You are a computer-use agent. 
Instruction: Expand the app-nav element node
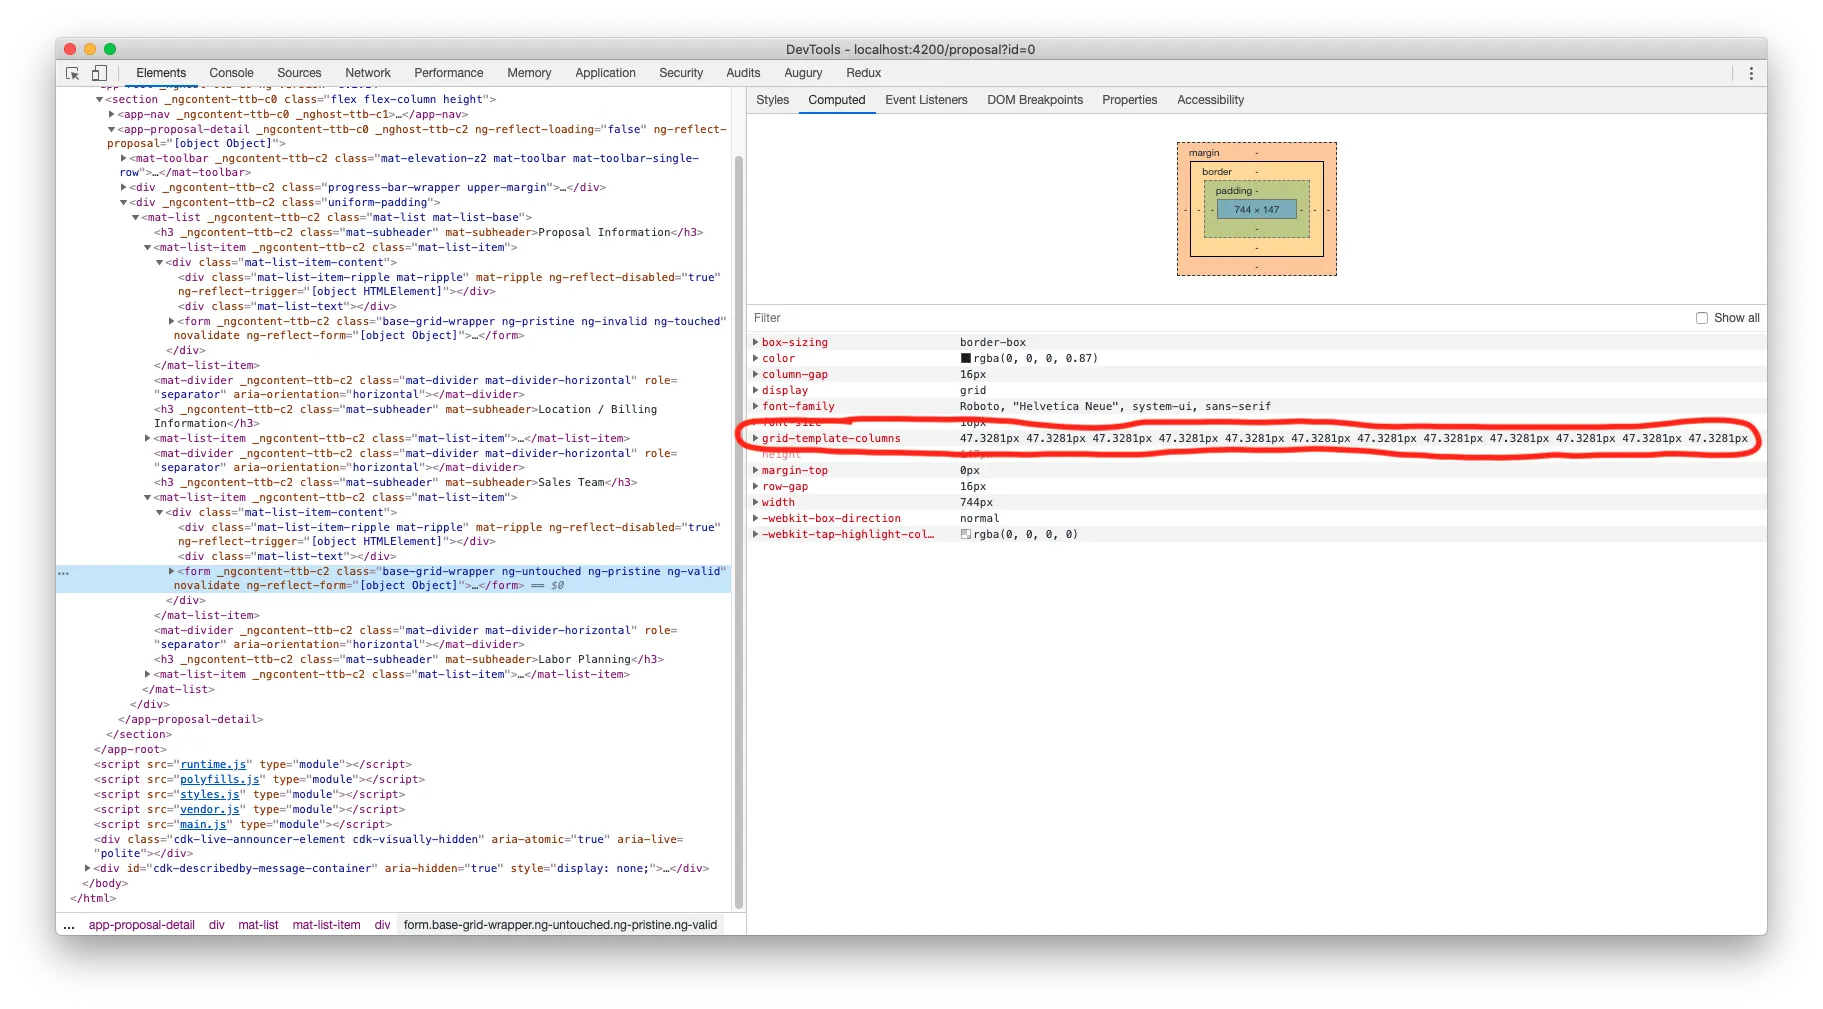coord(111,115)
